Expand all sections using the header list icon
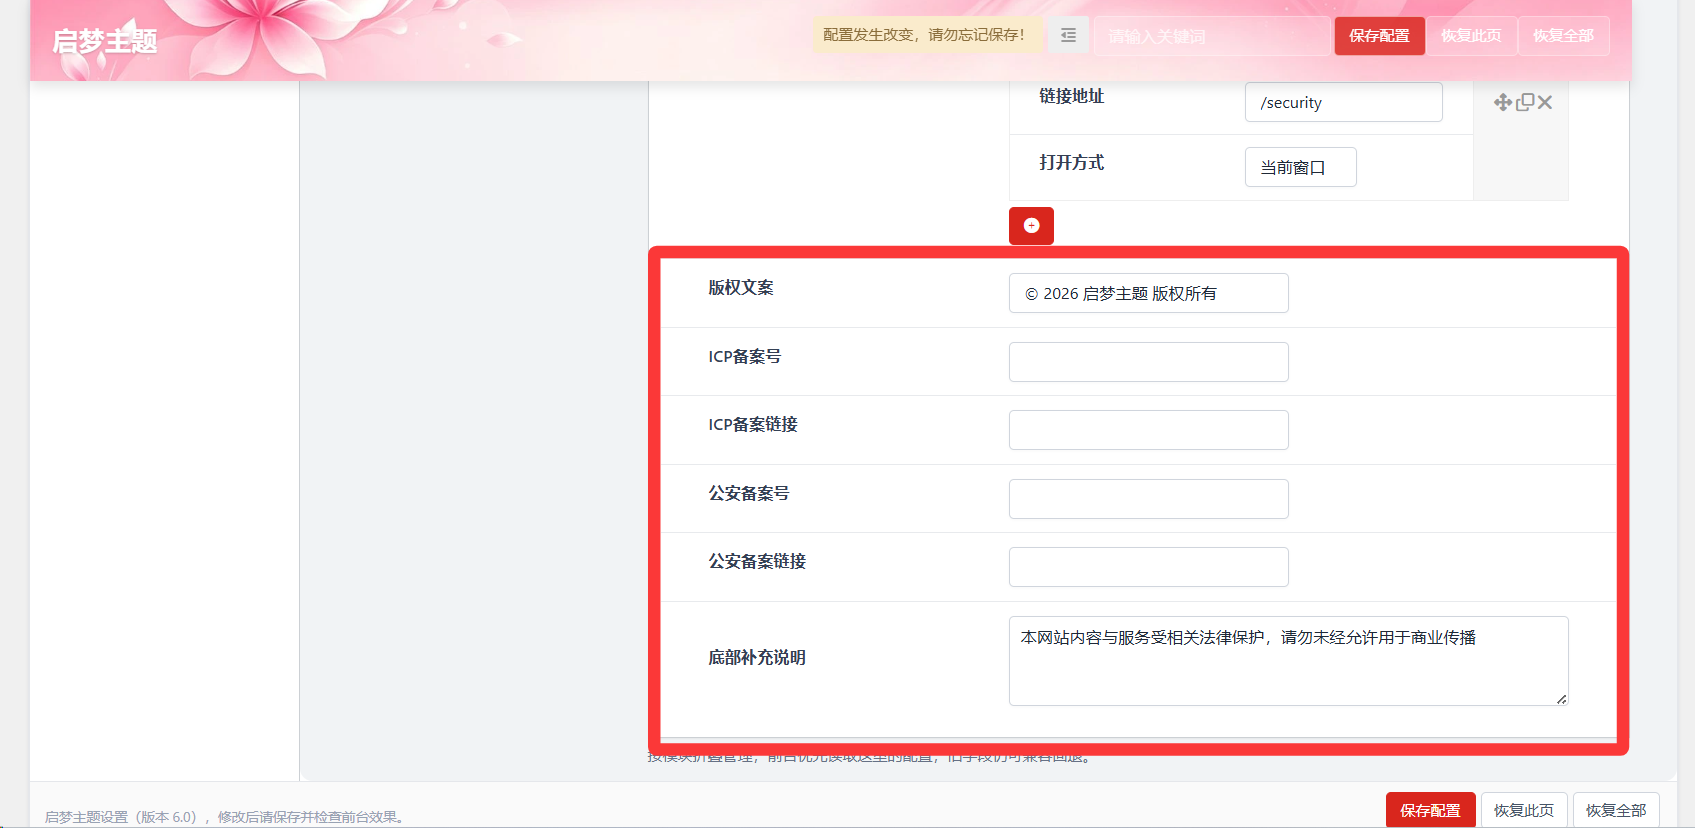The image size is (1695, 828). [x=1068, y=36]
